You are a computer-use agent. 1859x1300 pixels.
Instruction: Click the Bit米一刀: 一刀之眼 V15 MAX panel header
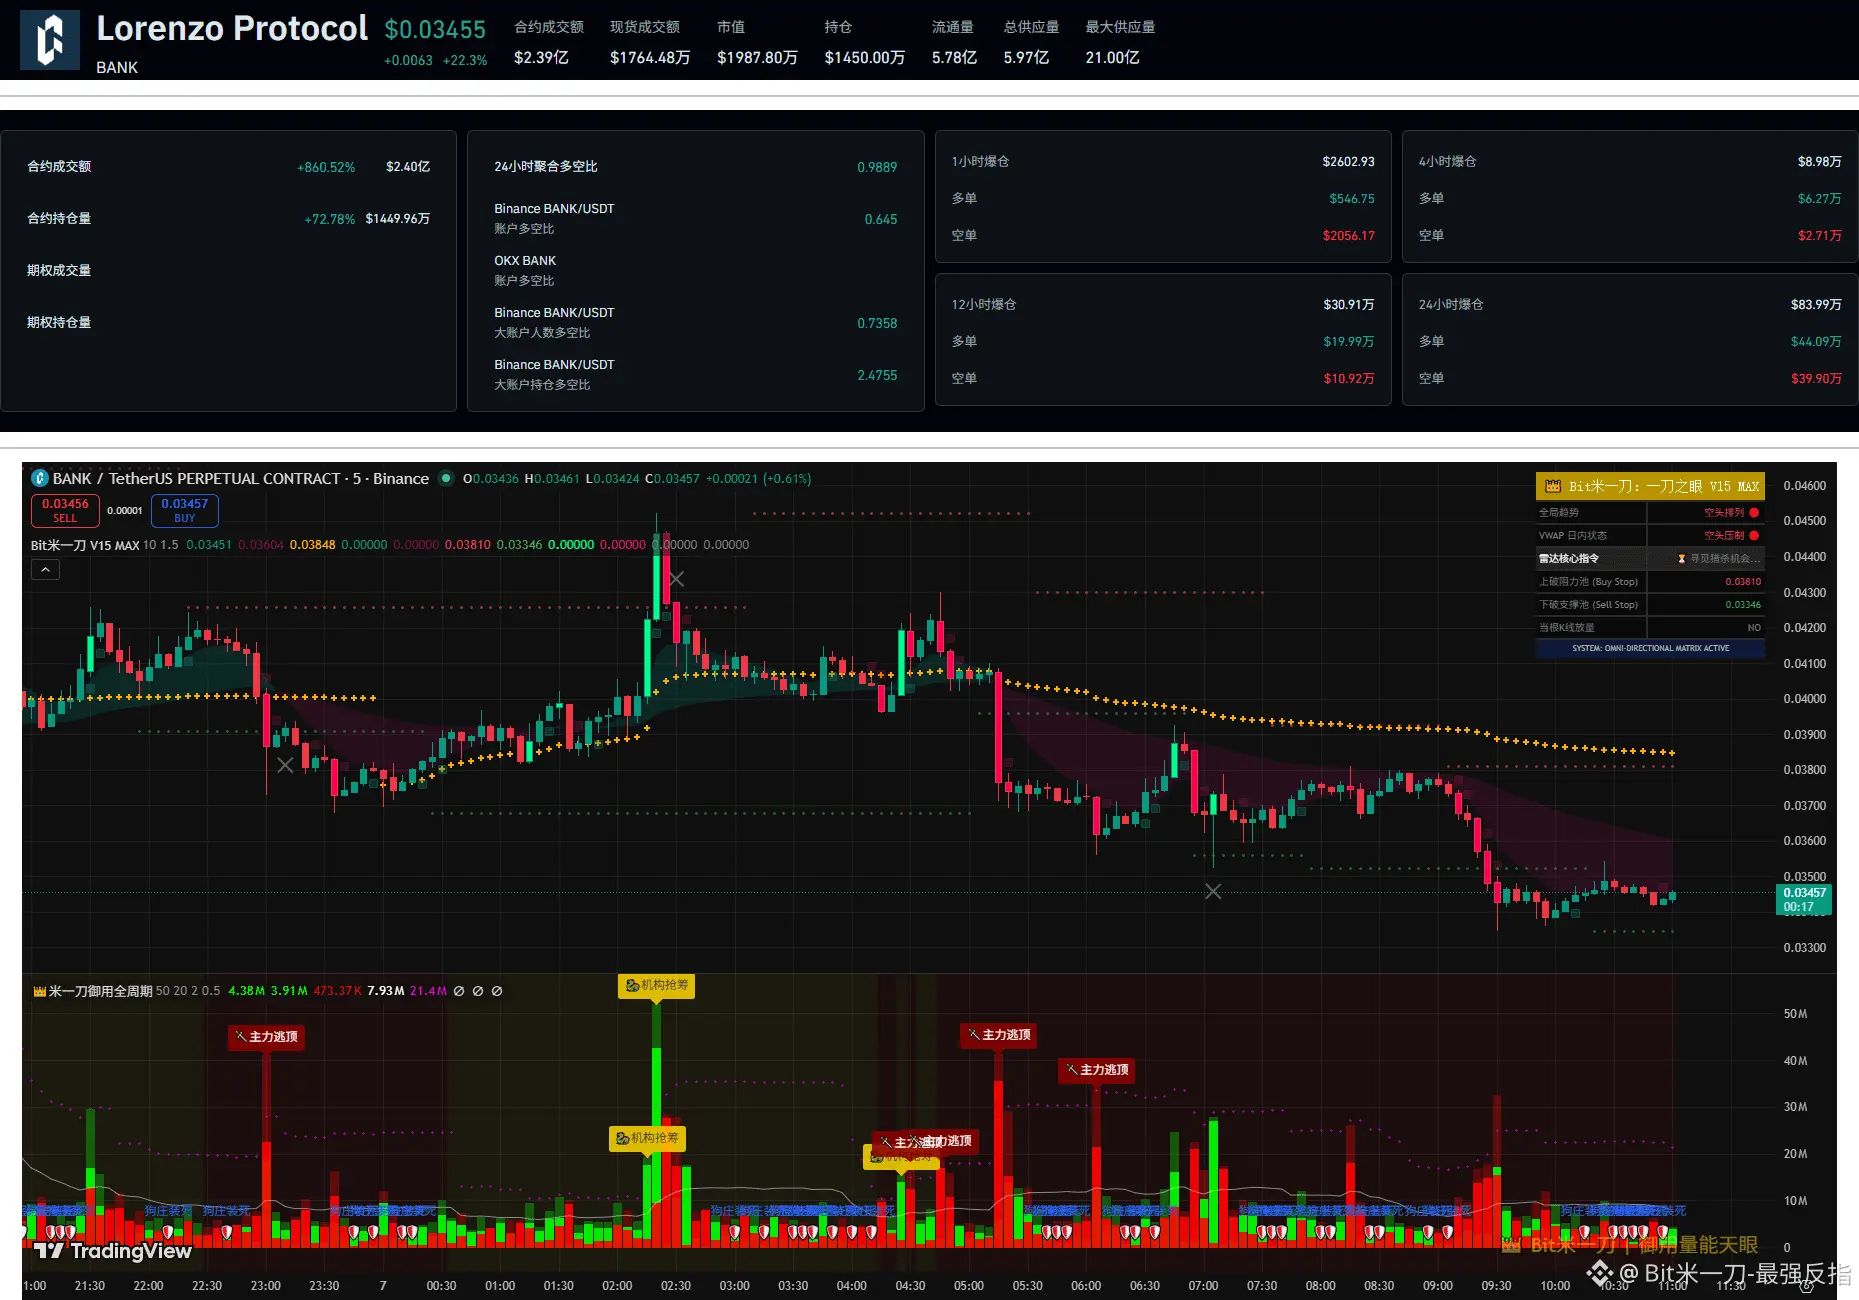[1651, 487]
